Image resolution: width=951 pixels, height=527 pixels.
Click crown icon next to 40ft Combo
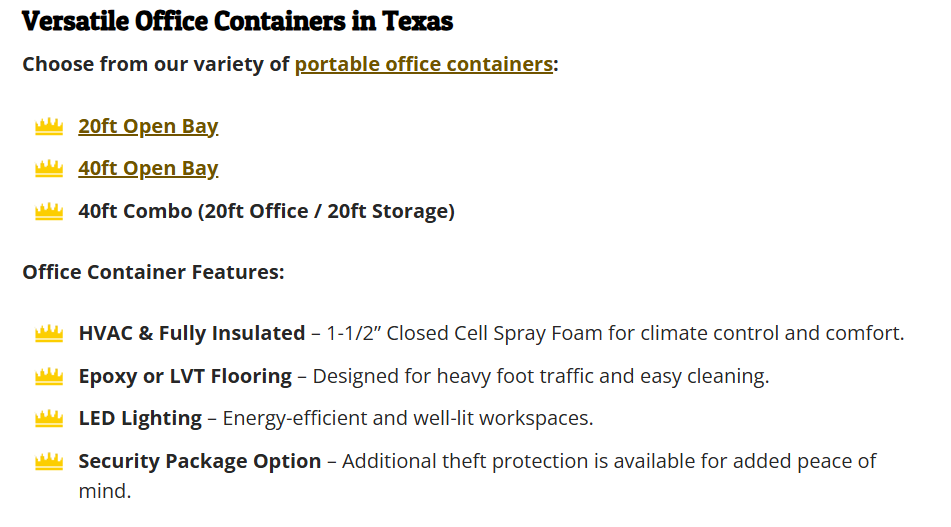[49, 212]
